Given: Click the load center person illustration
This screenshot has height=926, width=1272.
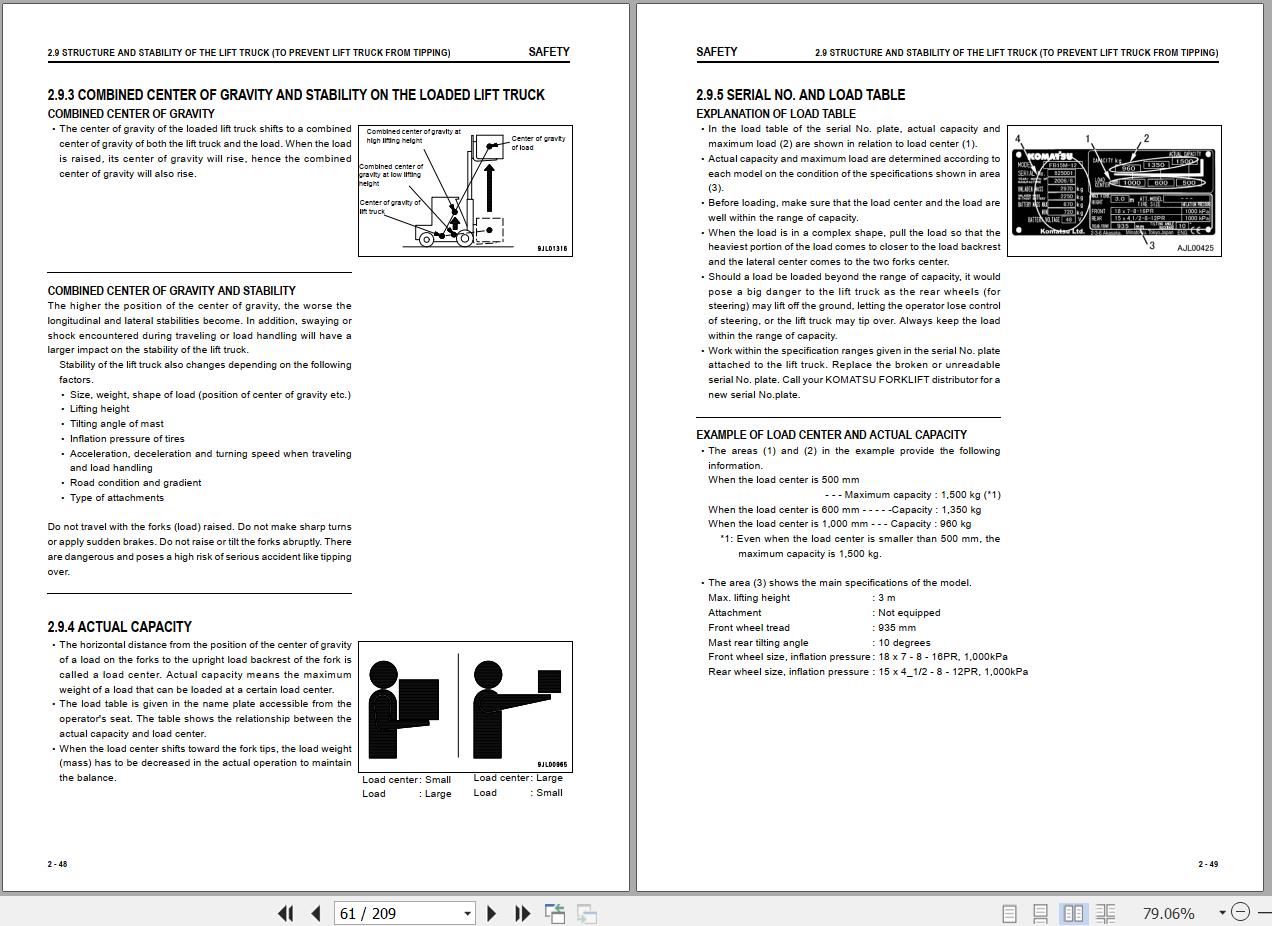Looking at the screenshot, I should (465, 706).
